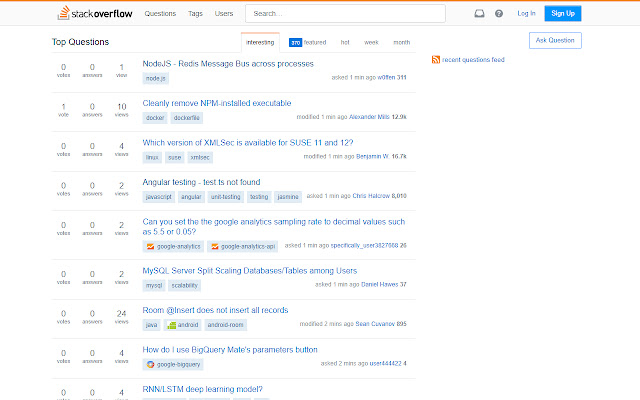Click the android-room tag
Image resolution: width=640 pixels, height=400 pixels.
point(225,325)
